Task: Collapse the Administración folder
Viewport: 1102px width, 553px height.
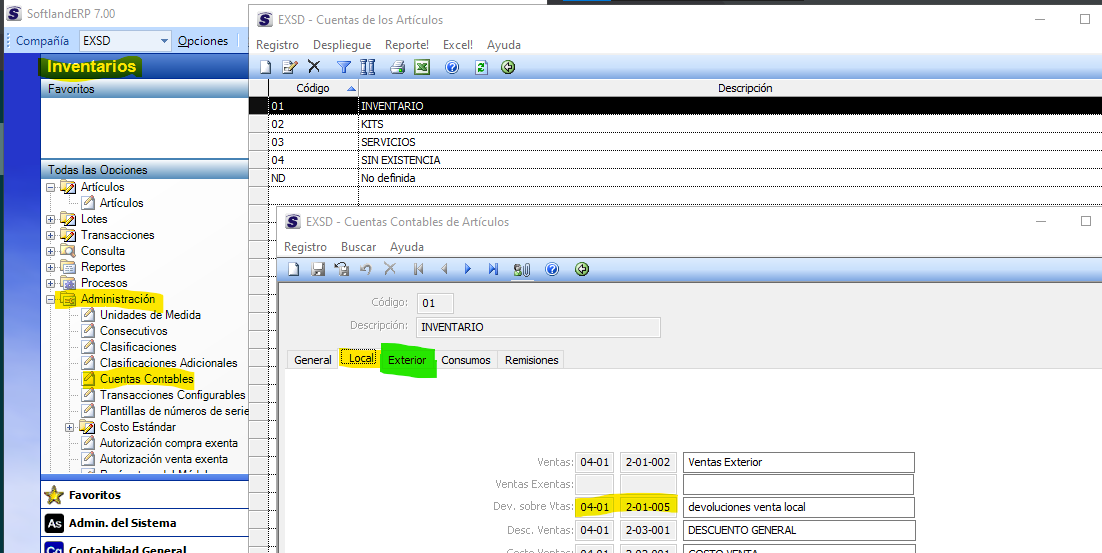Action: point(51,299)
